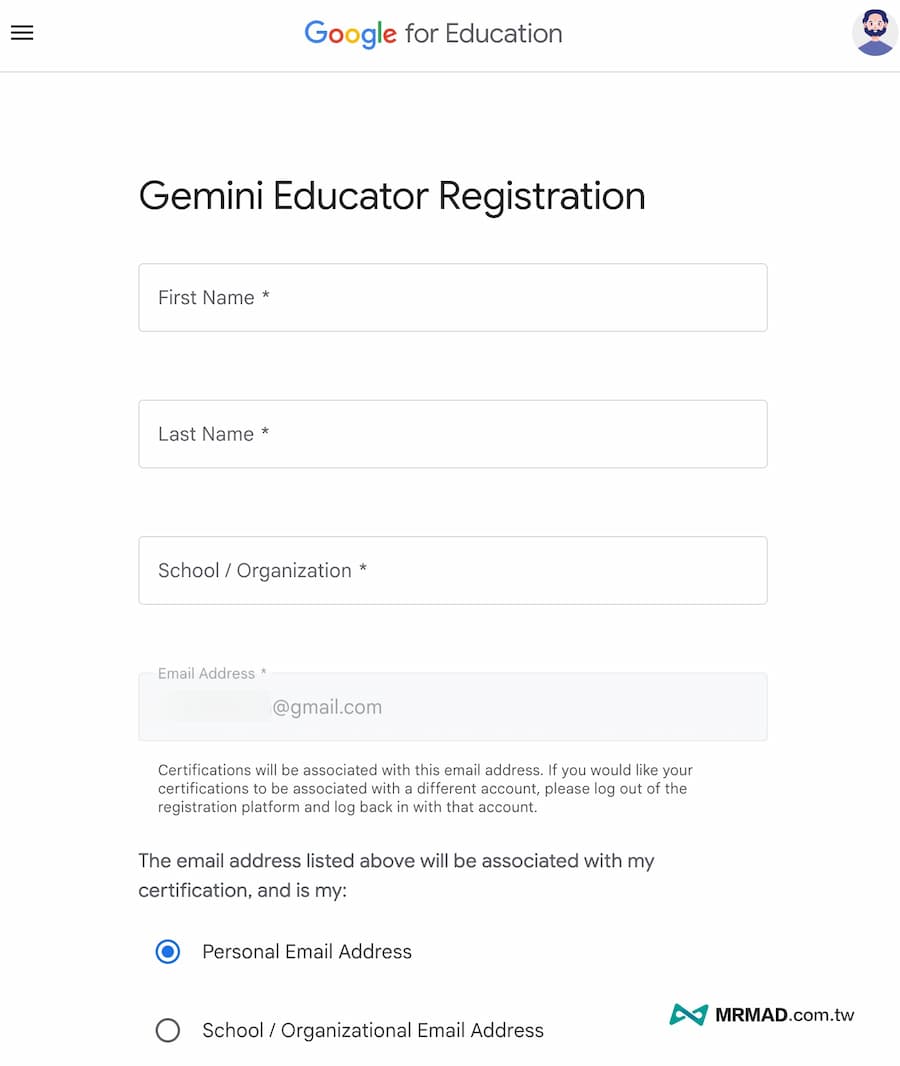
Task: Select the School / Organization input box
Action: pos(452,570)
